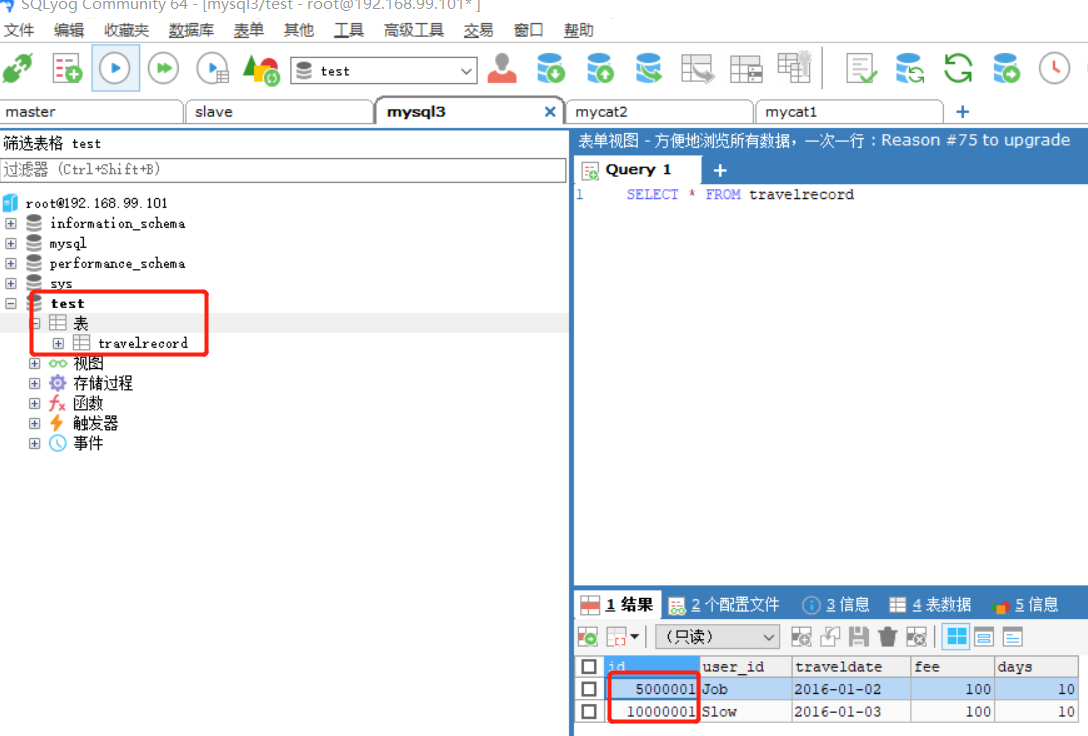Switch to grid view in results

point(957,636)
